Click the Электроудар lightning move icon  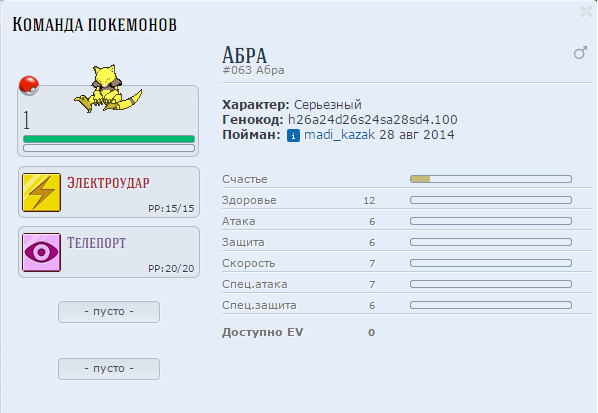(42, 192)
